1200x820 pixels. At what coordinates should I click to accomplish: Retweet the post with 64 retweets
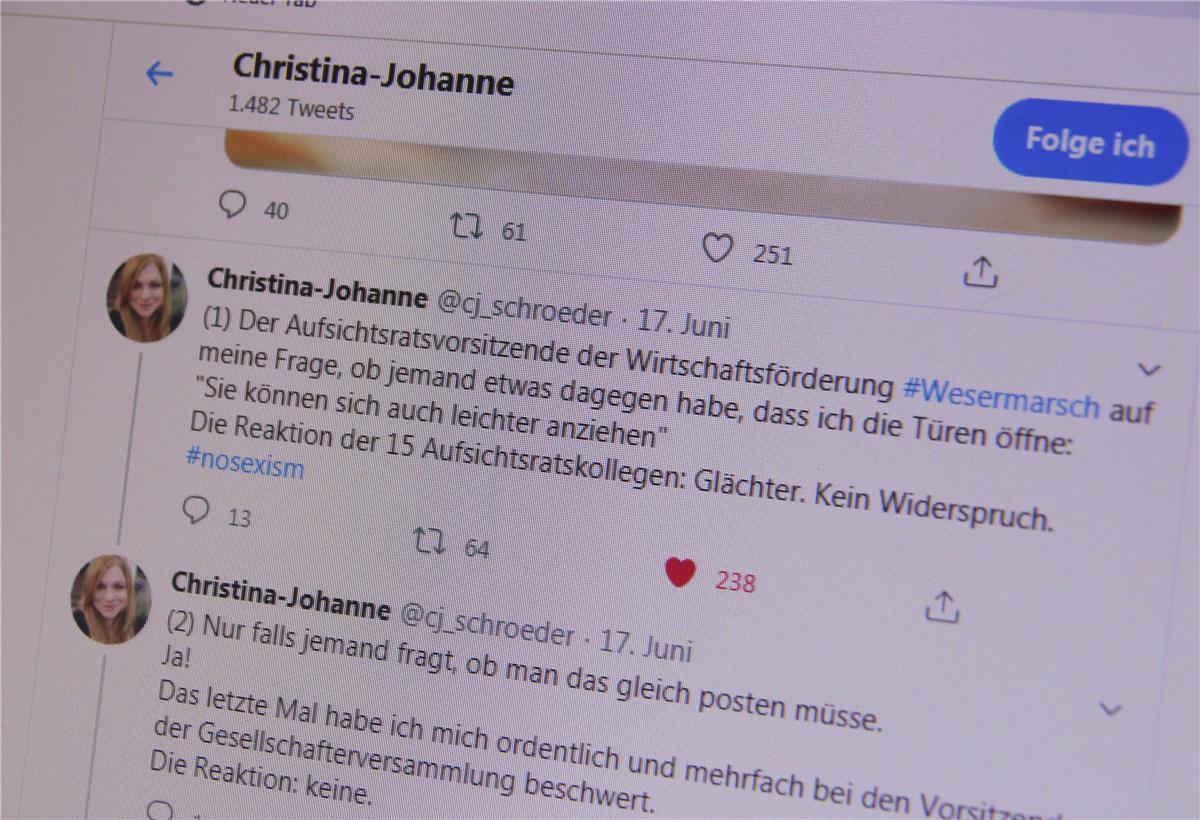pos(431,541)
